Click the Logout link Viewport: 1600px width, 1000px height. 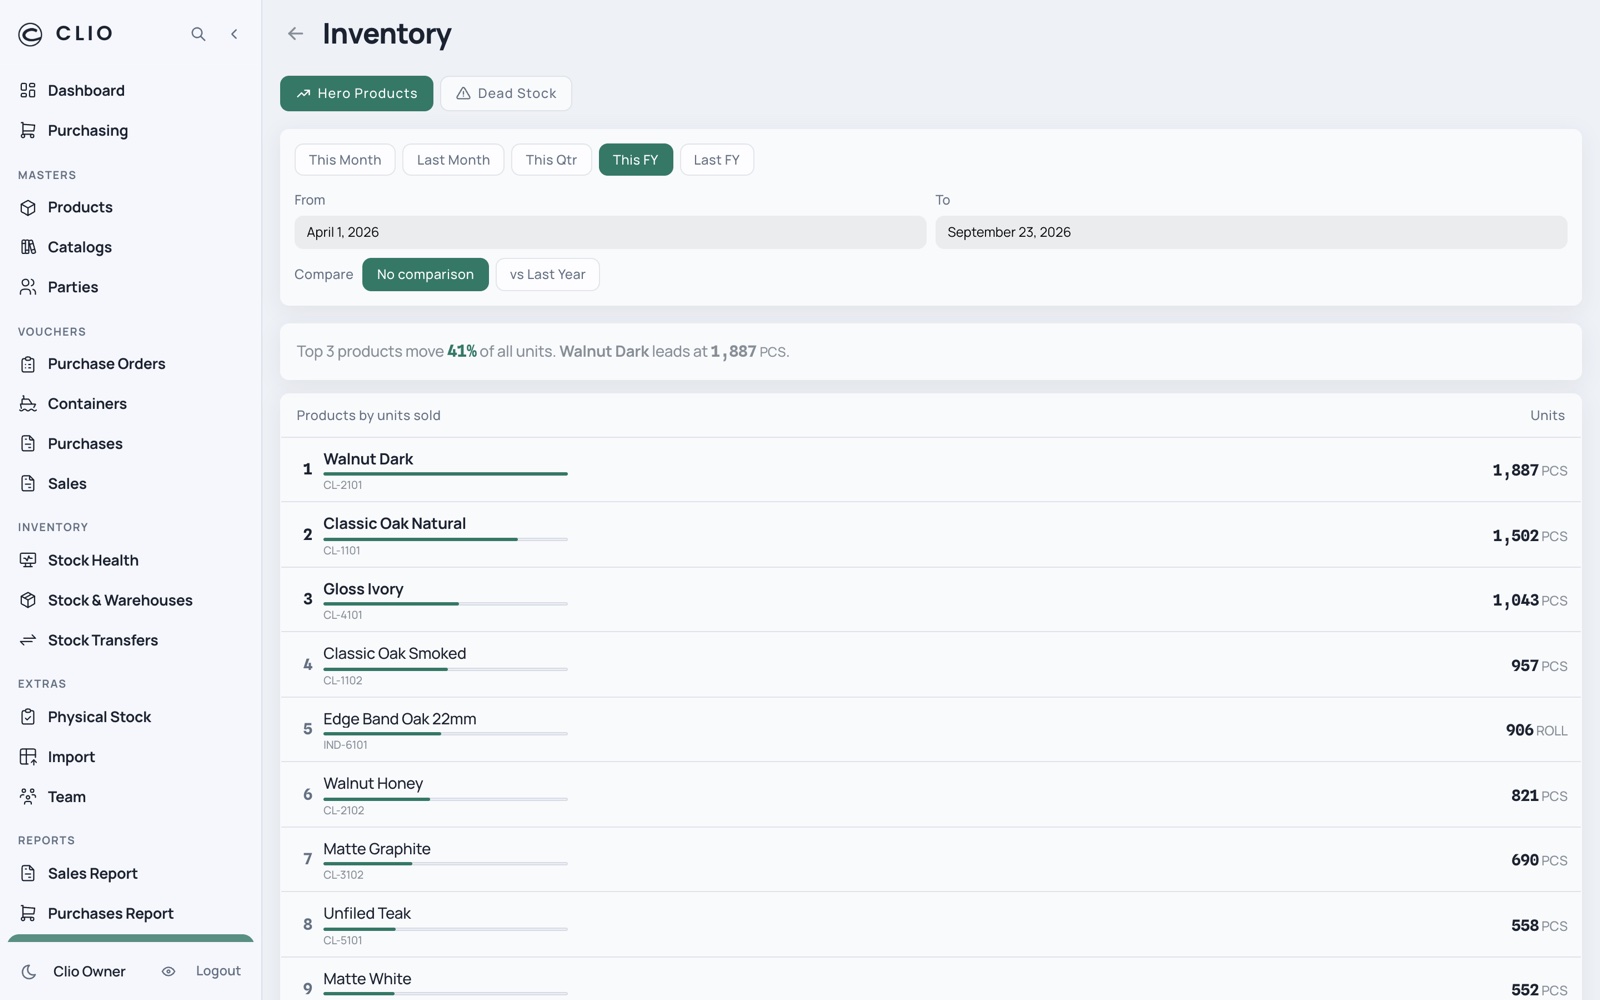pos(218,972)
